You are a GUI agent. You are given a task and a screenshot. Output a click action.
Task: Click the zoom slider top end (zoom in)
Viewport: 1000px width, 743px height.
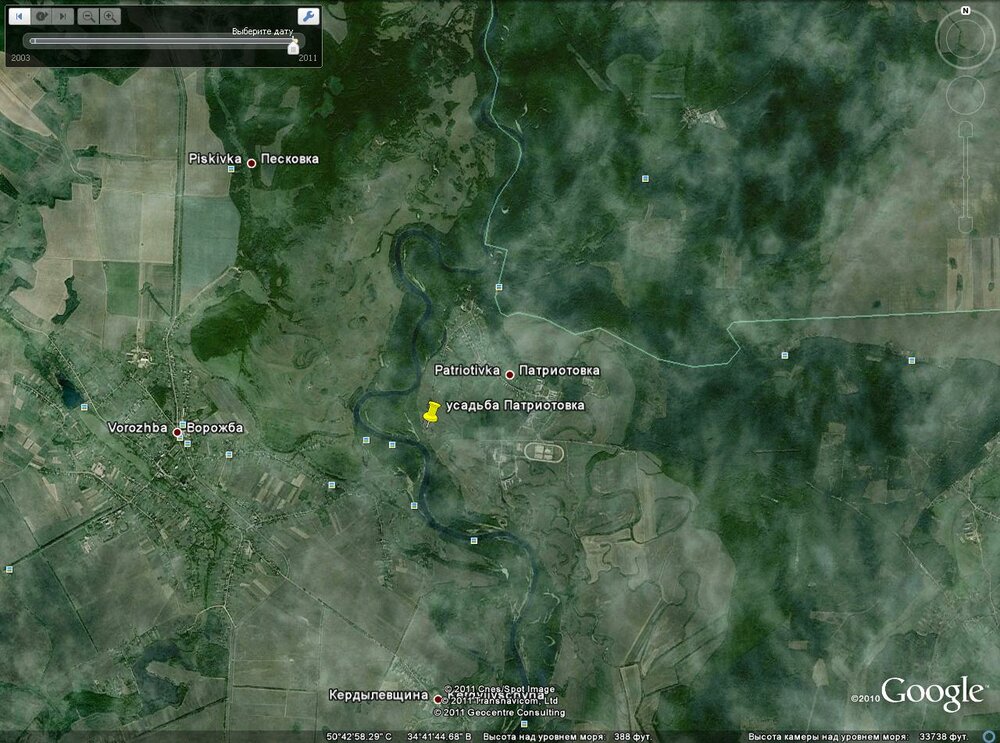pyautogui.click(x=966, y=129)
